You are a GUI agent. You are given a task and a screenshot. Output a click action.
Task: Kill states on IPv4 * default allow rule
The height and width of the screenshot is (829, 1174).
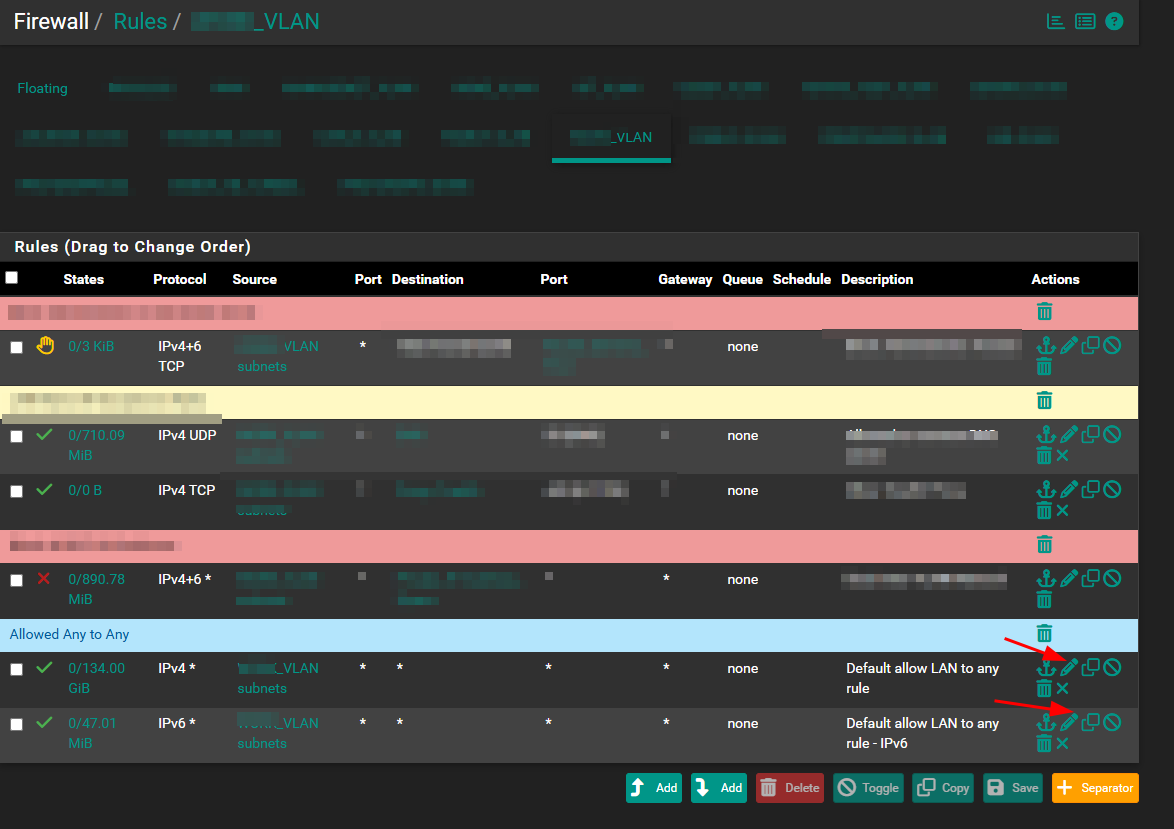[x=1062, y=688]
